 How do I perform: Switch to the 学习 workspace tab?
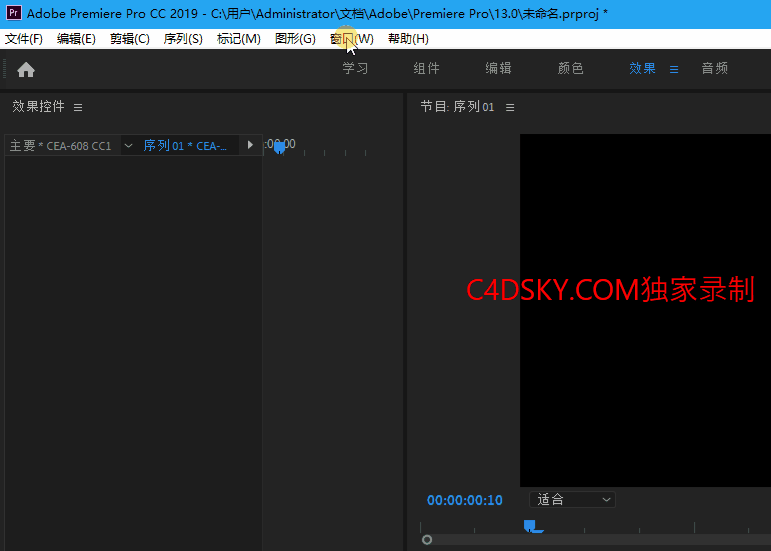point(355,68)
